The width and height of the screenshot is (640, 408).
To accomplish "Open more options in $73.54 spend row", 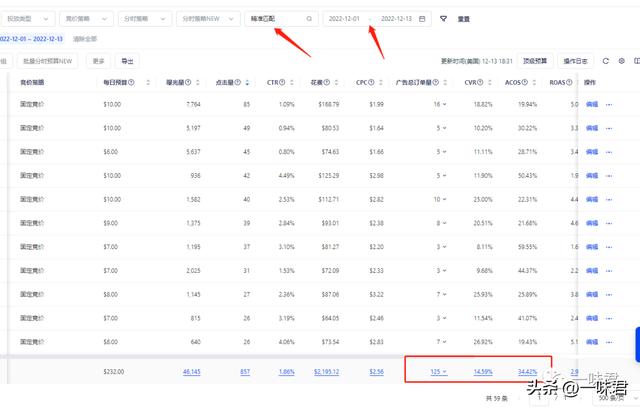I will tap(609, 342).
